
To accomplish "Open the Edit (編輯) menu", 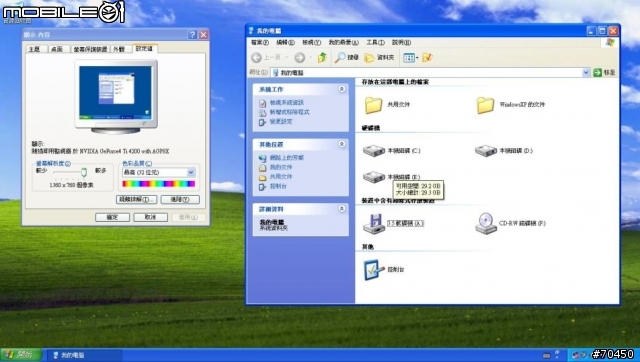I will 285,42.
